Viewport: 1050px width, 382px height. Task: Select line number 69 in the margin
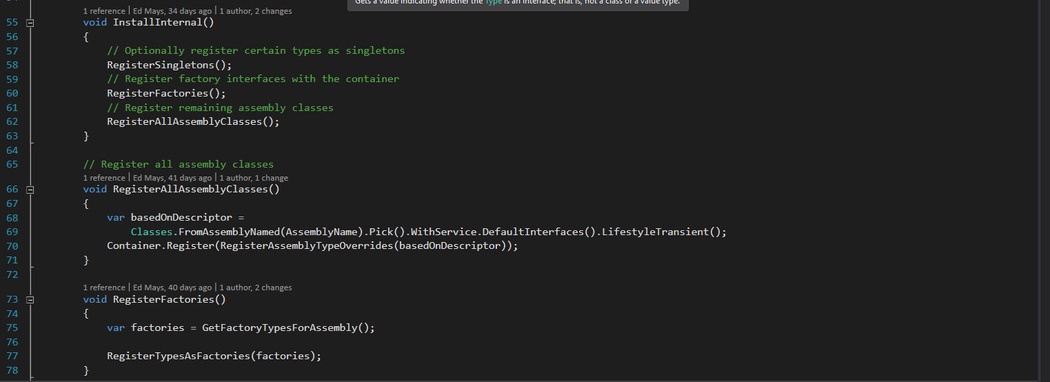(x=12, y=232)
